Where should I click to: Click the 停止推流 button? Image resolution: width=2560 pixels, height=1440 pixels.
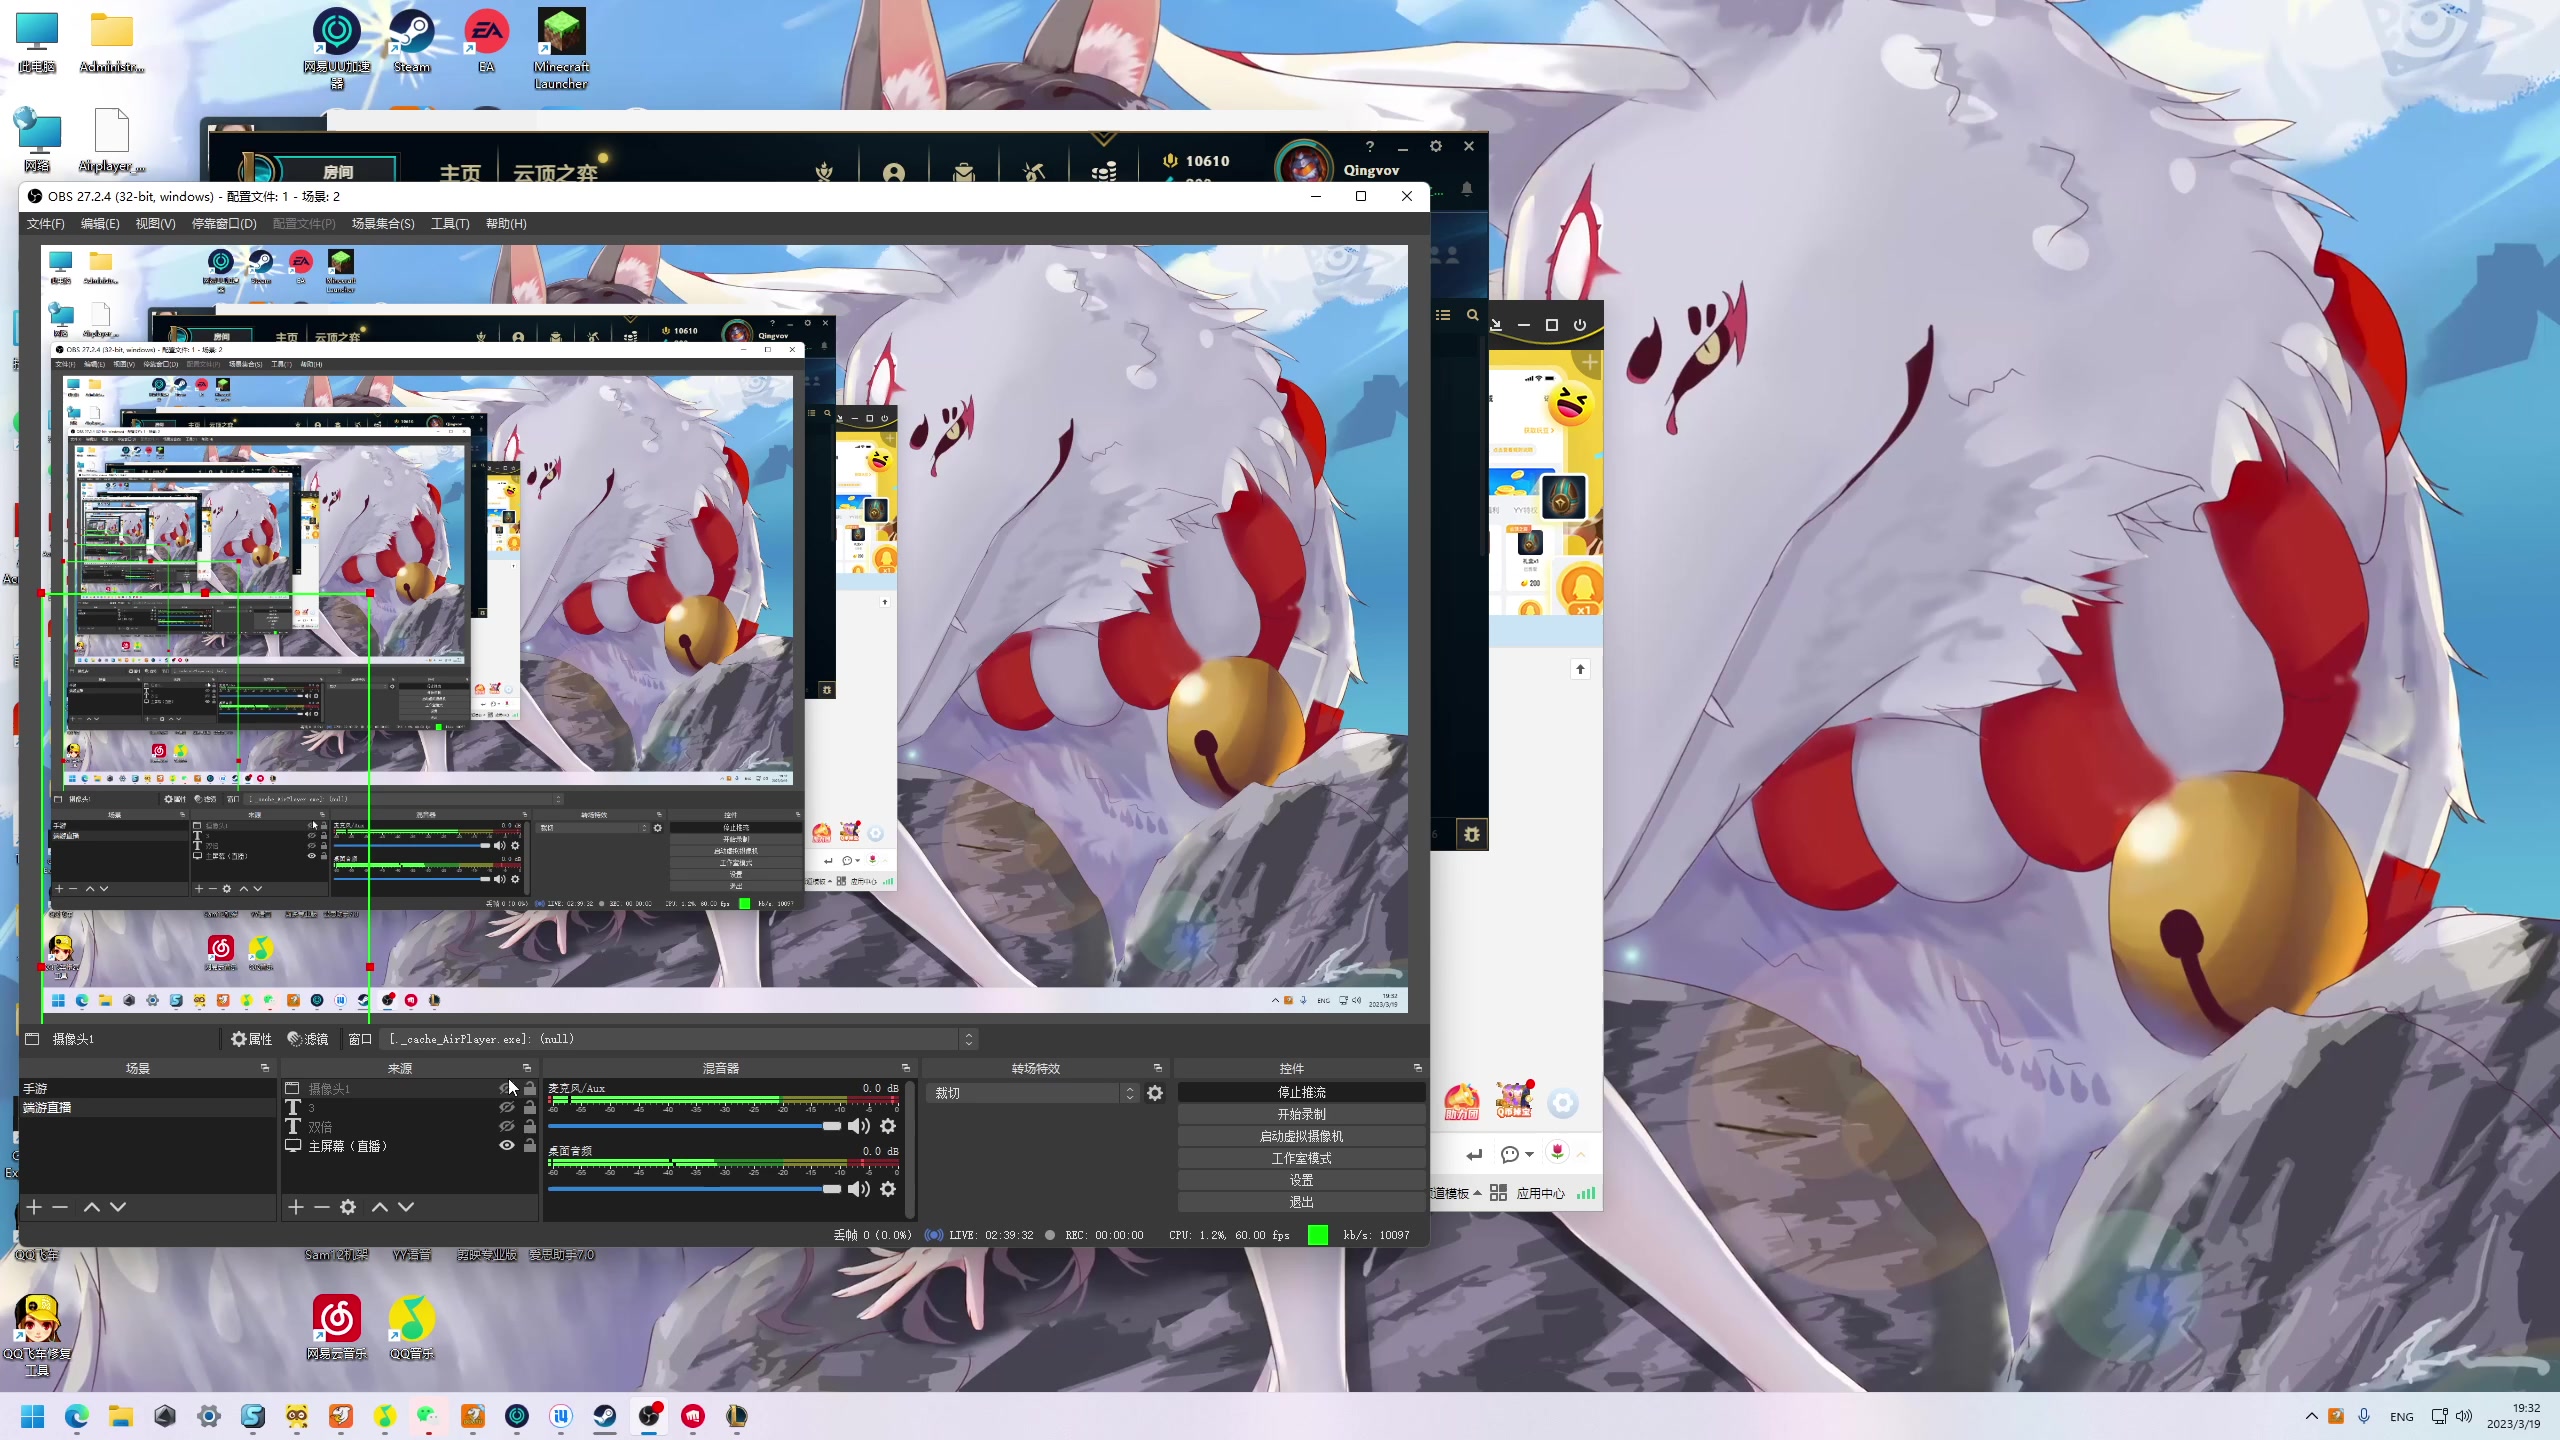coord(1301,1092)
